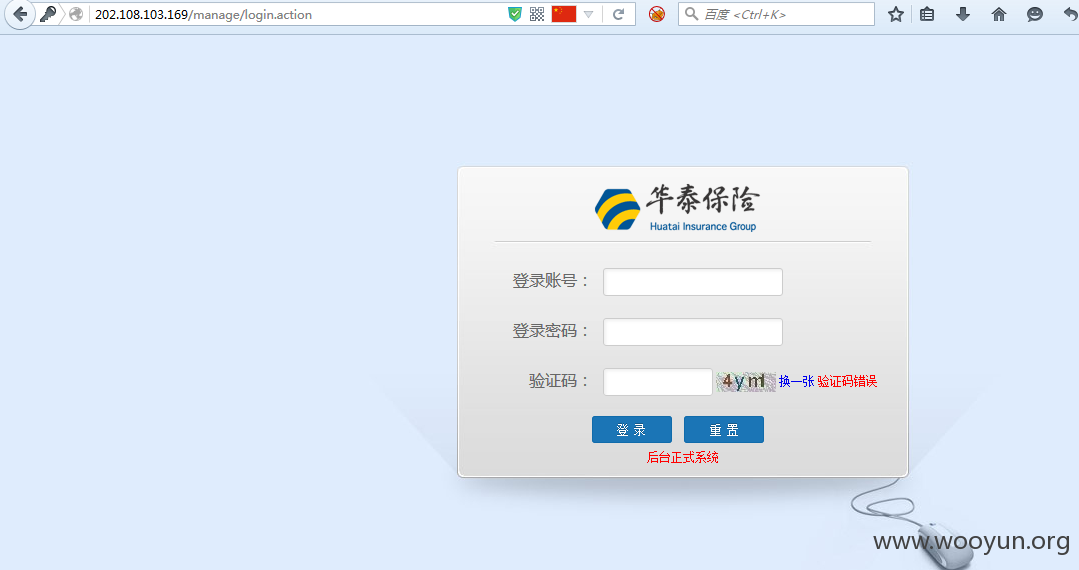Expand the address bar history dropdown arrow
1079x570 pixels.
588,14
